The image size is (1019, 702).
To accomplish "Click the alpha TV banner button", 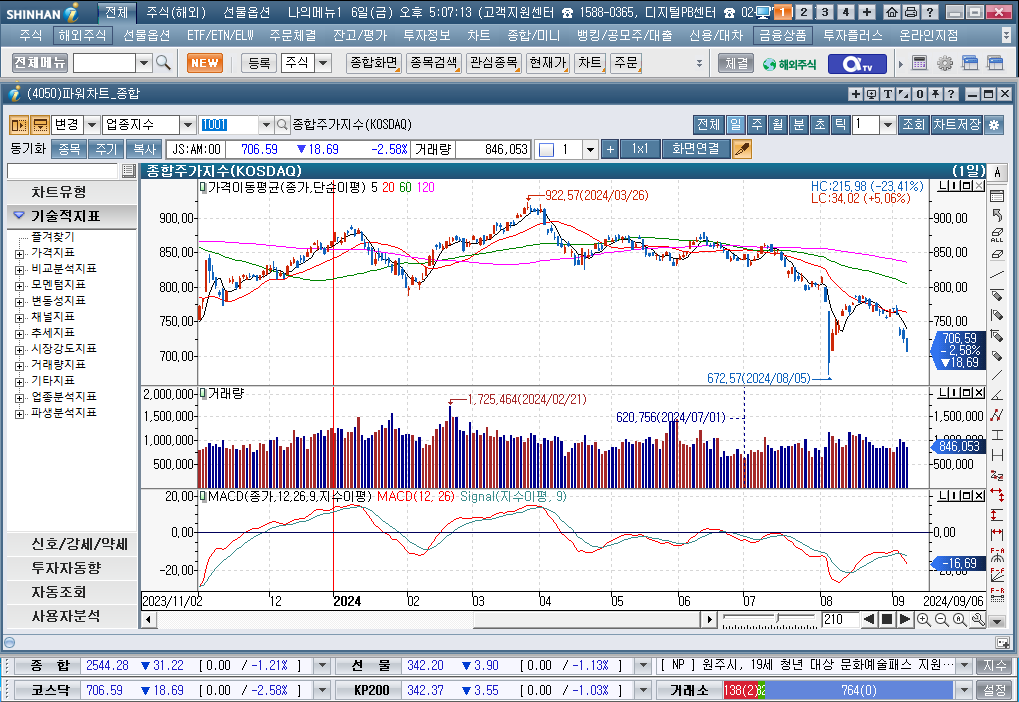I will 857,64.
